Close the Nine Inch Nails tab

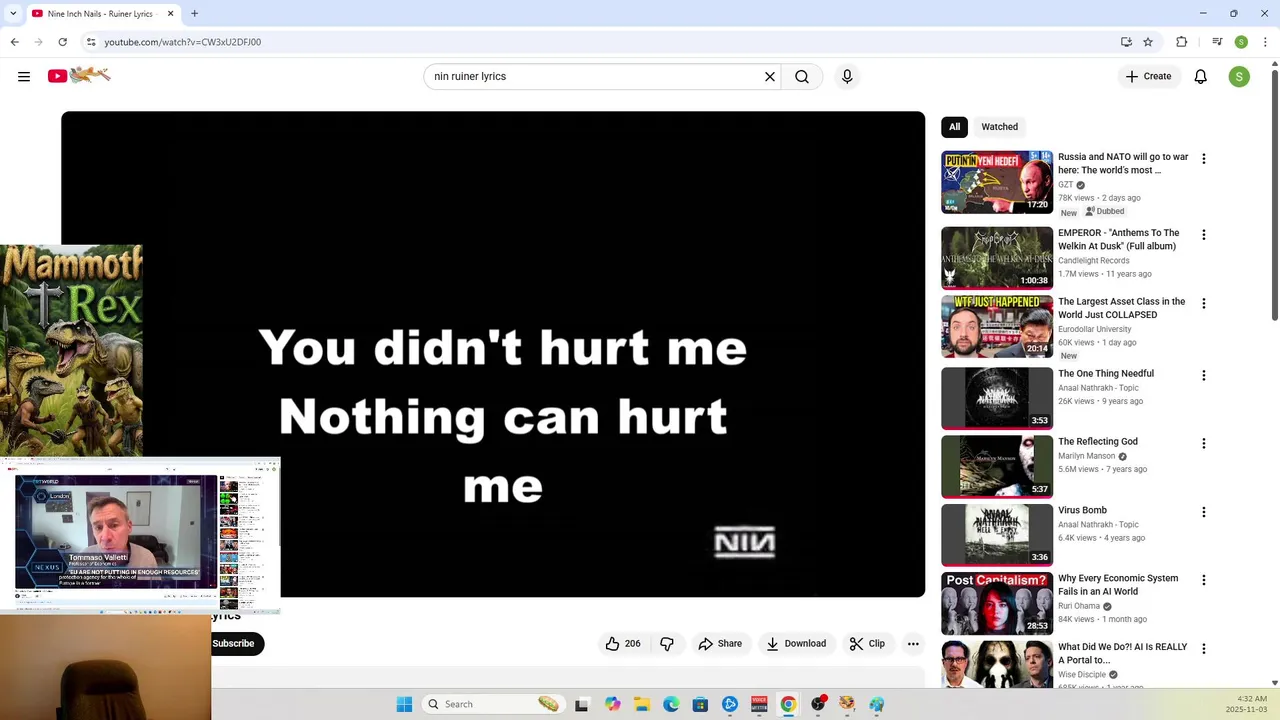[x=171, y=14]
